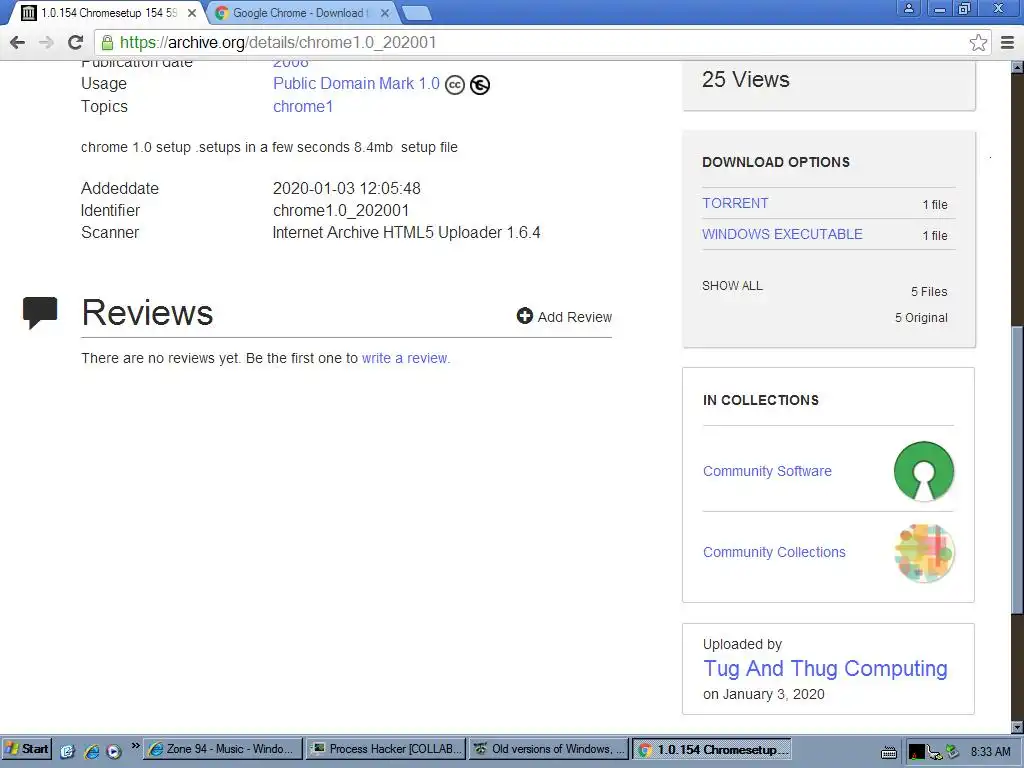The width and height of the screenshot is (1024, 768).
Task: Open the Community Software collection link
Action: [x=767, y=471]
